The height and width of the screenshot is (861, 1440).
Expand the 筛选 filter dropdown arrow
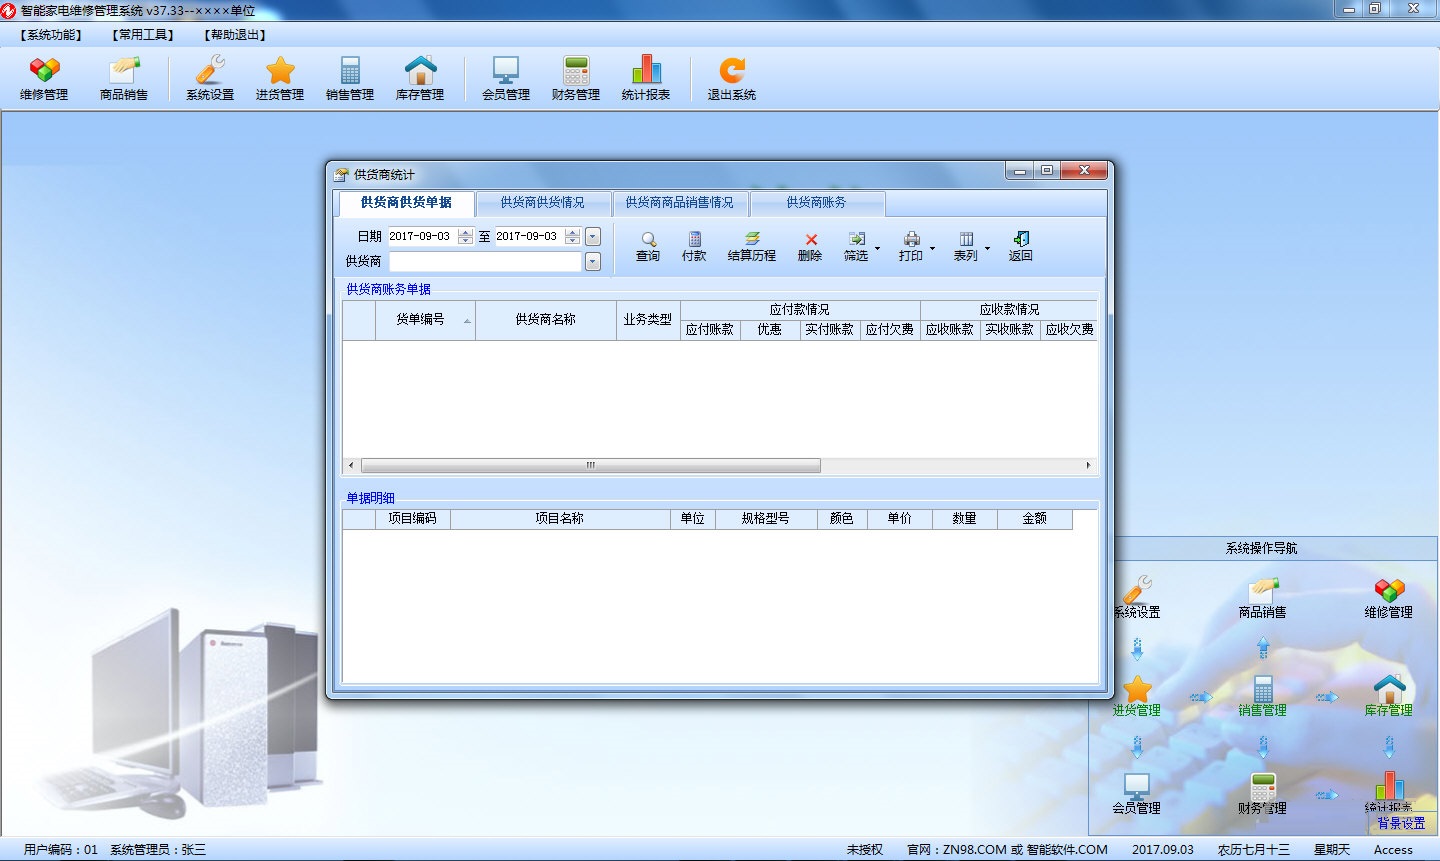[878, 248]
